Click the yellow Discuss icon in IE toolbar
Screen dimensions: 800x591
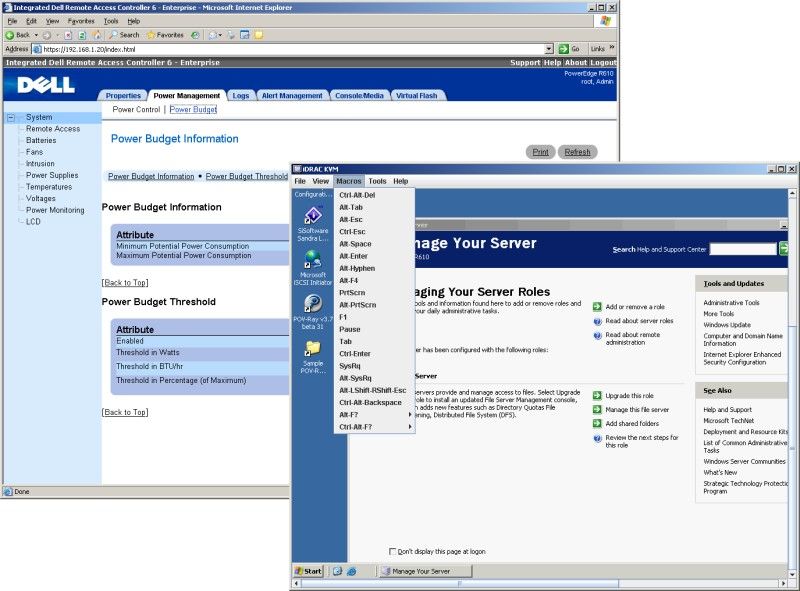259,35
